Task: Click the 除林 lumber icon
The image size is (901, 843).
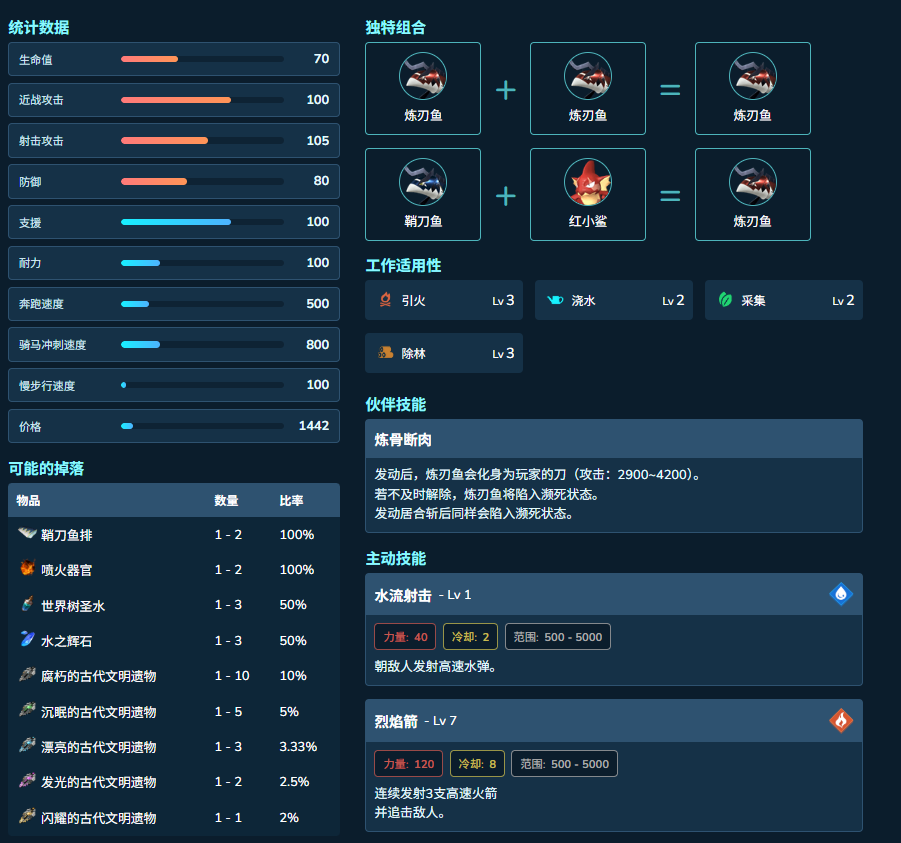Action: [x=386, y=352]
